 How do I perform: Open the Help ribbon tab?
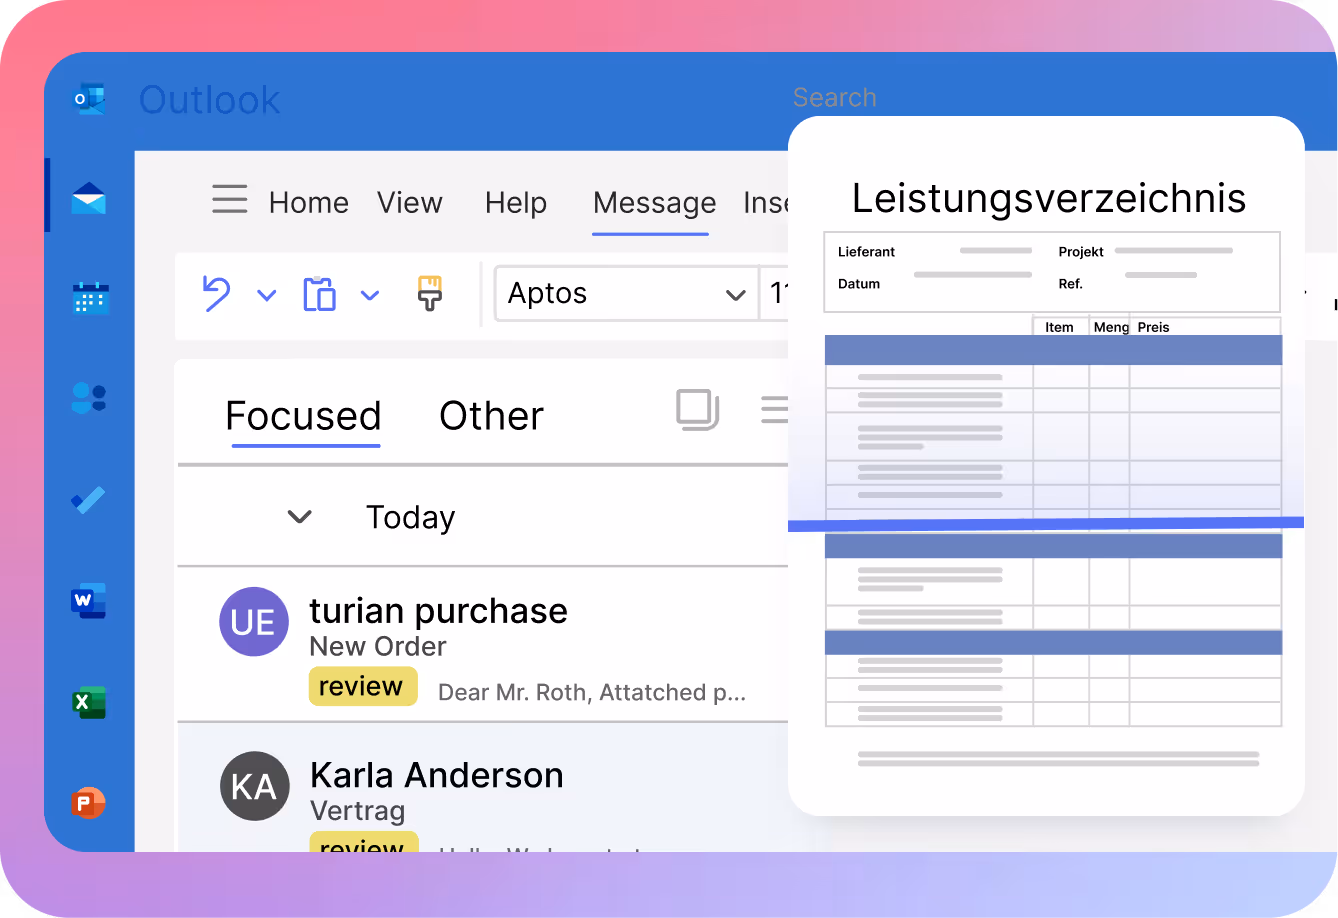(x=516, y=203)
